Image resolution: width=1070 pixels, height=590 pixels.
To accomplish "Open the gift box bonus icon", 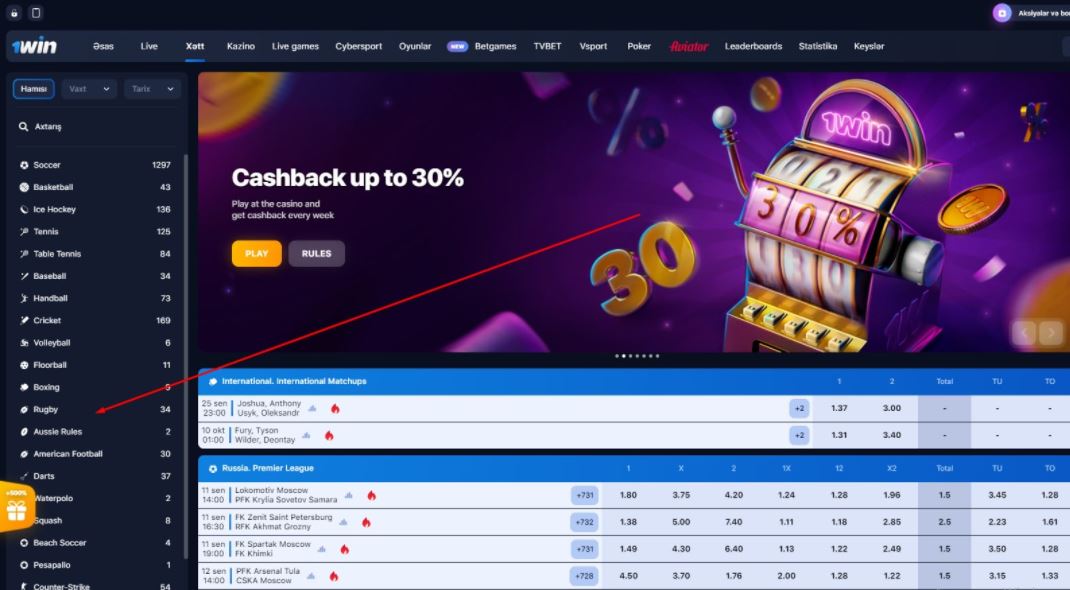I will 16,508.
